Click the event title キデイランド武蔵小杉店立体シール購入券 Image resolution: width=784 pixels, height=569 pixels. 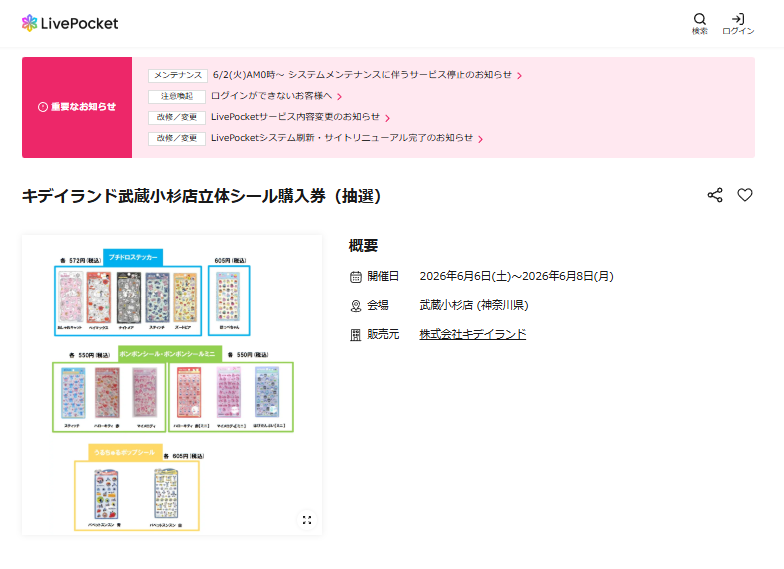tap(201, 196)
